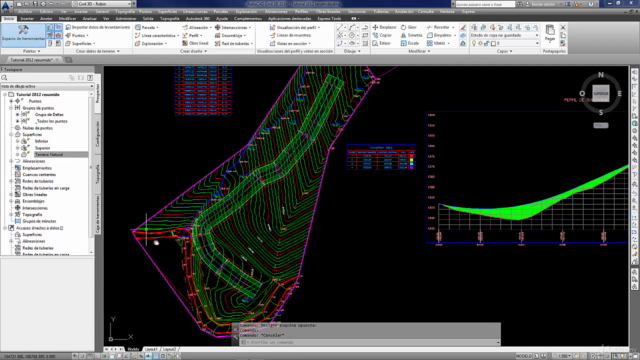Click Líneas de muestreo icon

coord(272,36)
